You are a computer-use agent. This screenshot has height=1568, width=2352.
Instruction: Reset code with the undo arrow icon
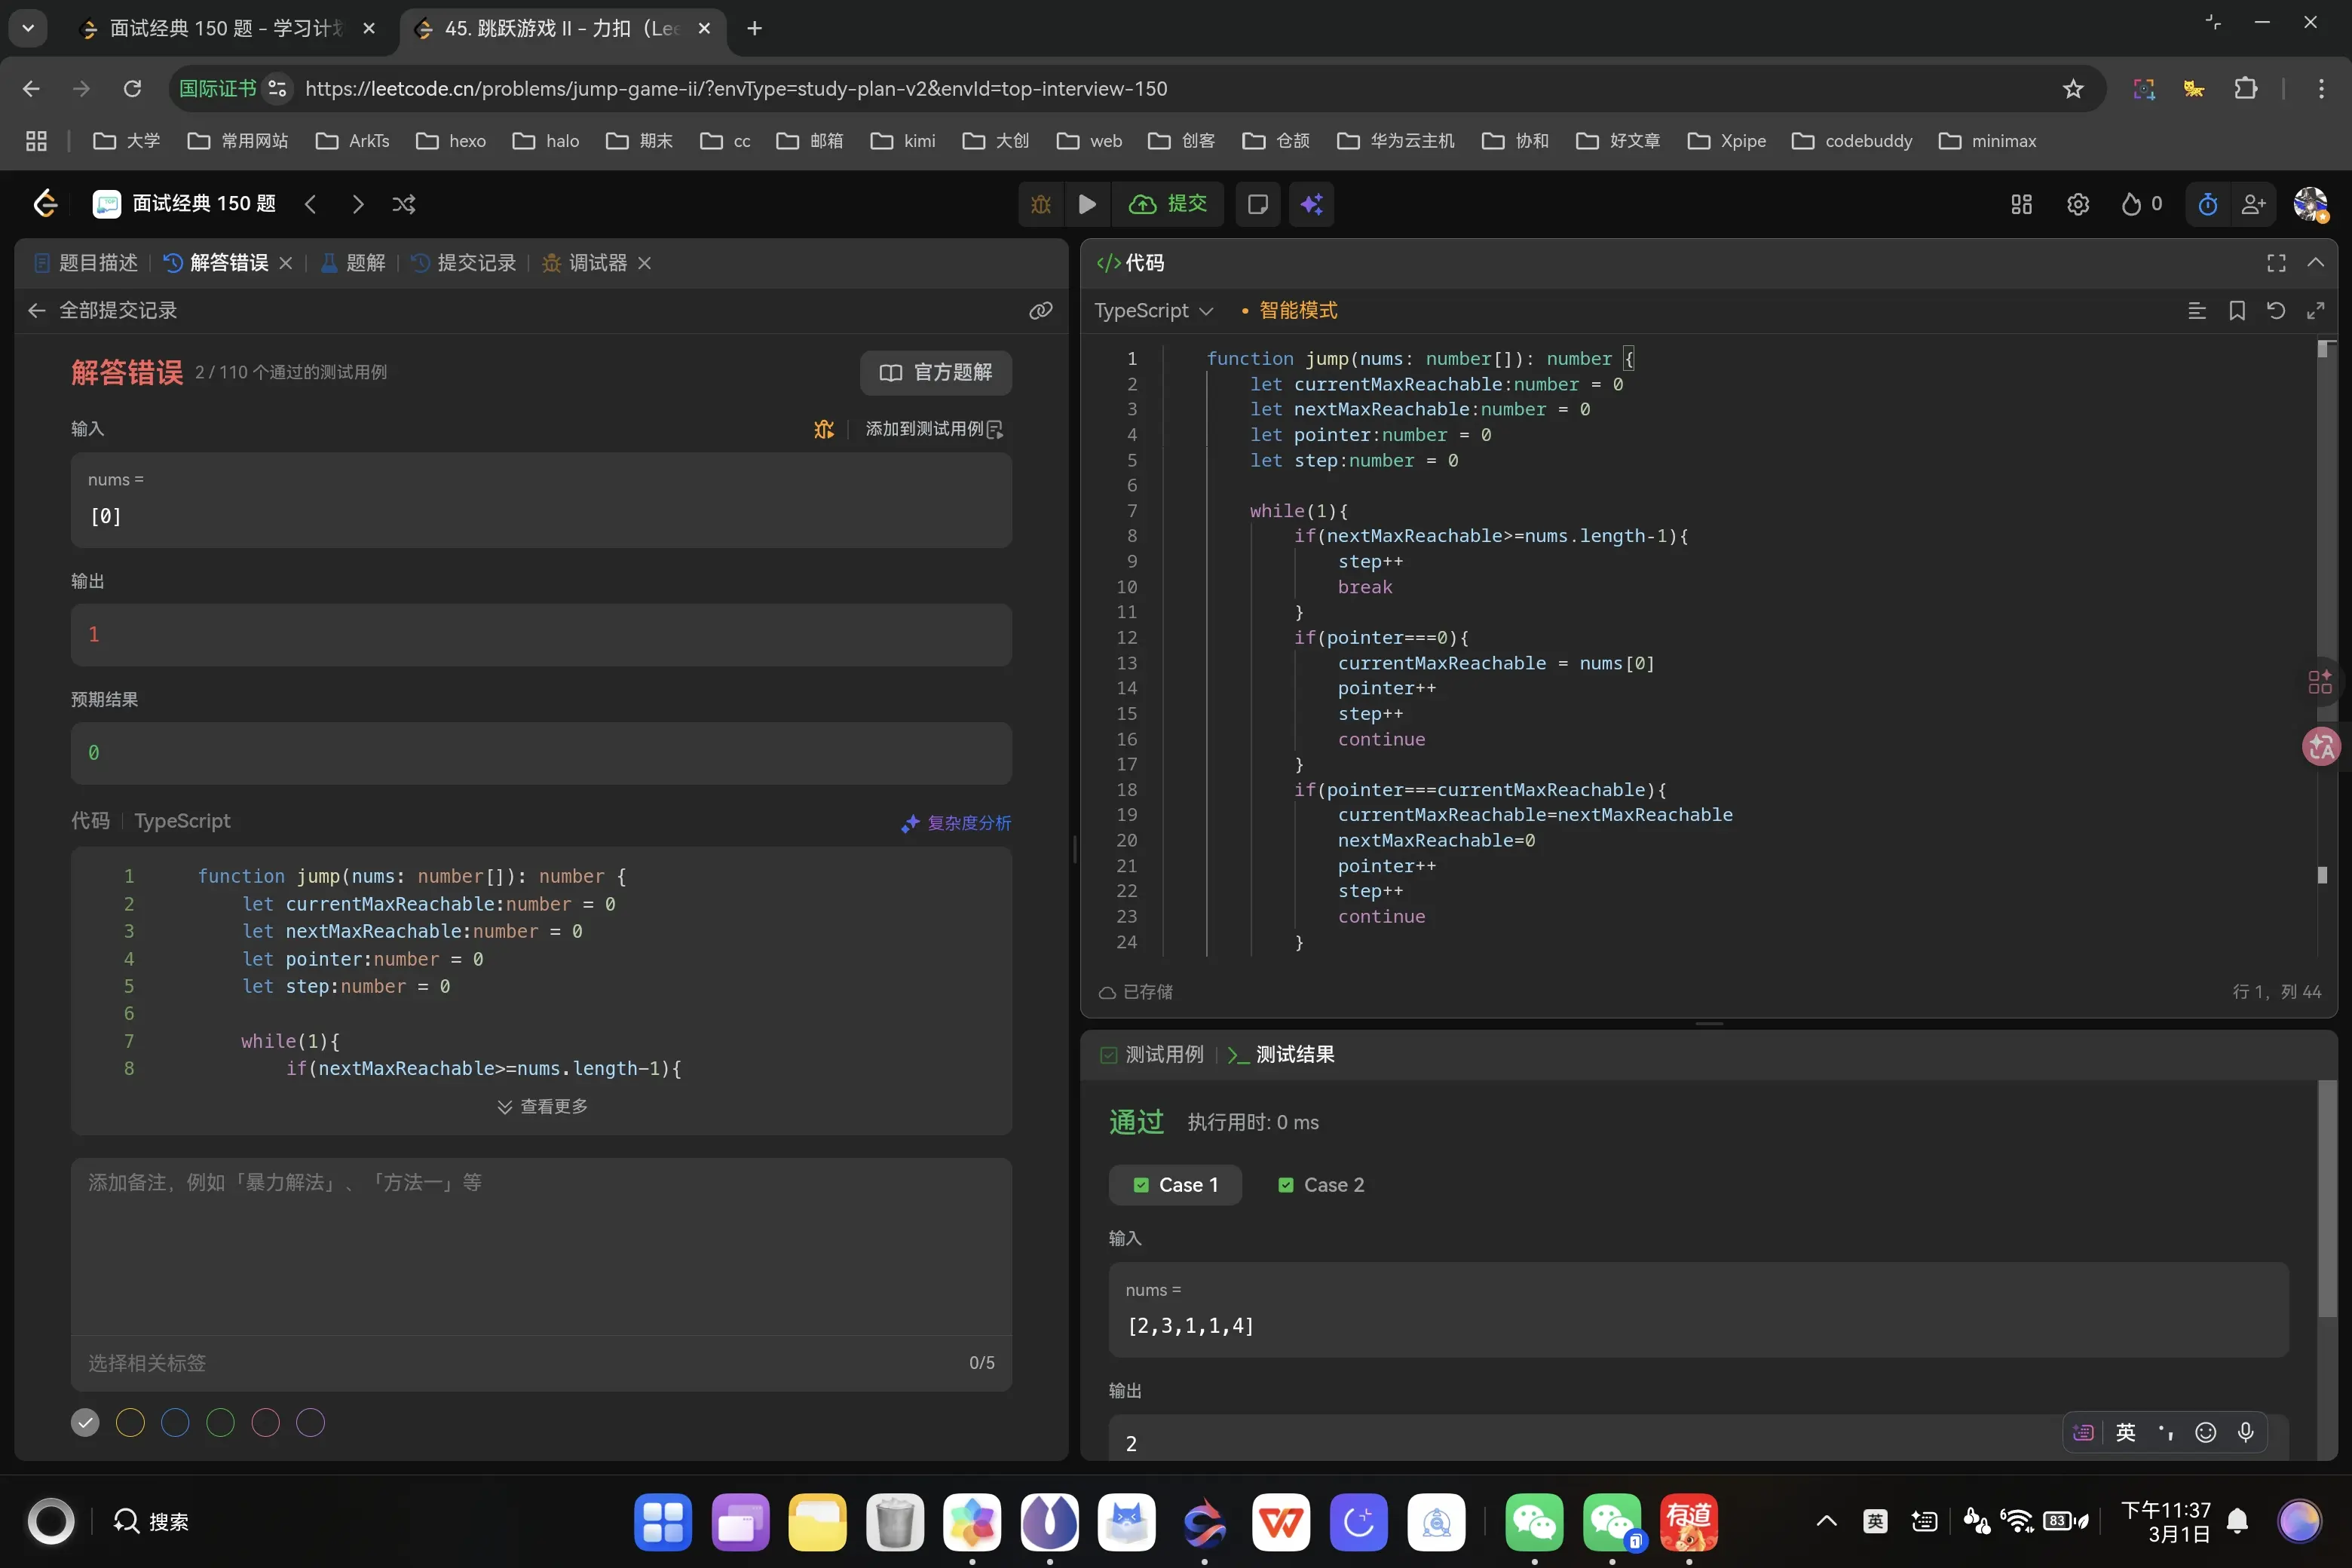2276,311
